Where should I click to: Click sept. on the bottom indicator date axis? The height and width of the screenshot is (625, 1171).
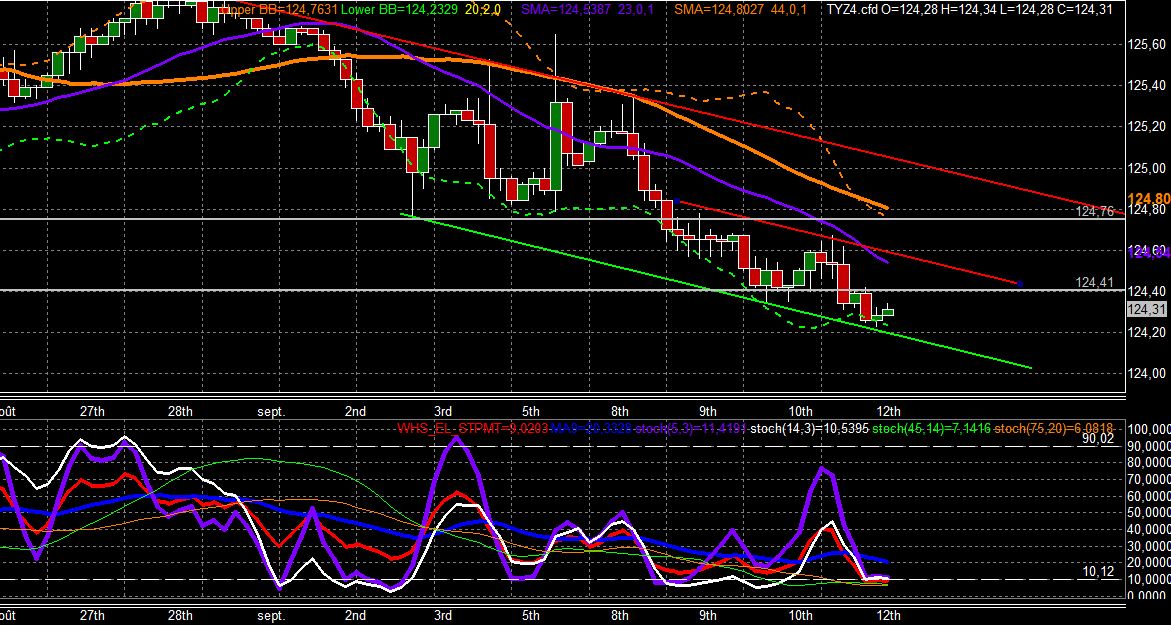271,617
